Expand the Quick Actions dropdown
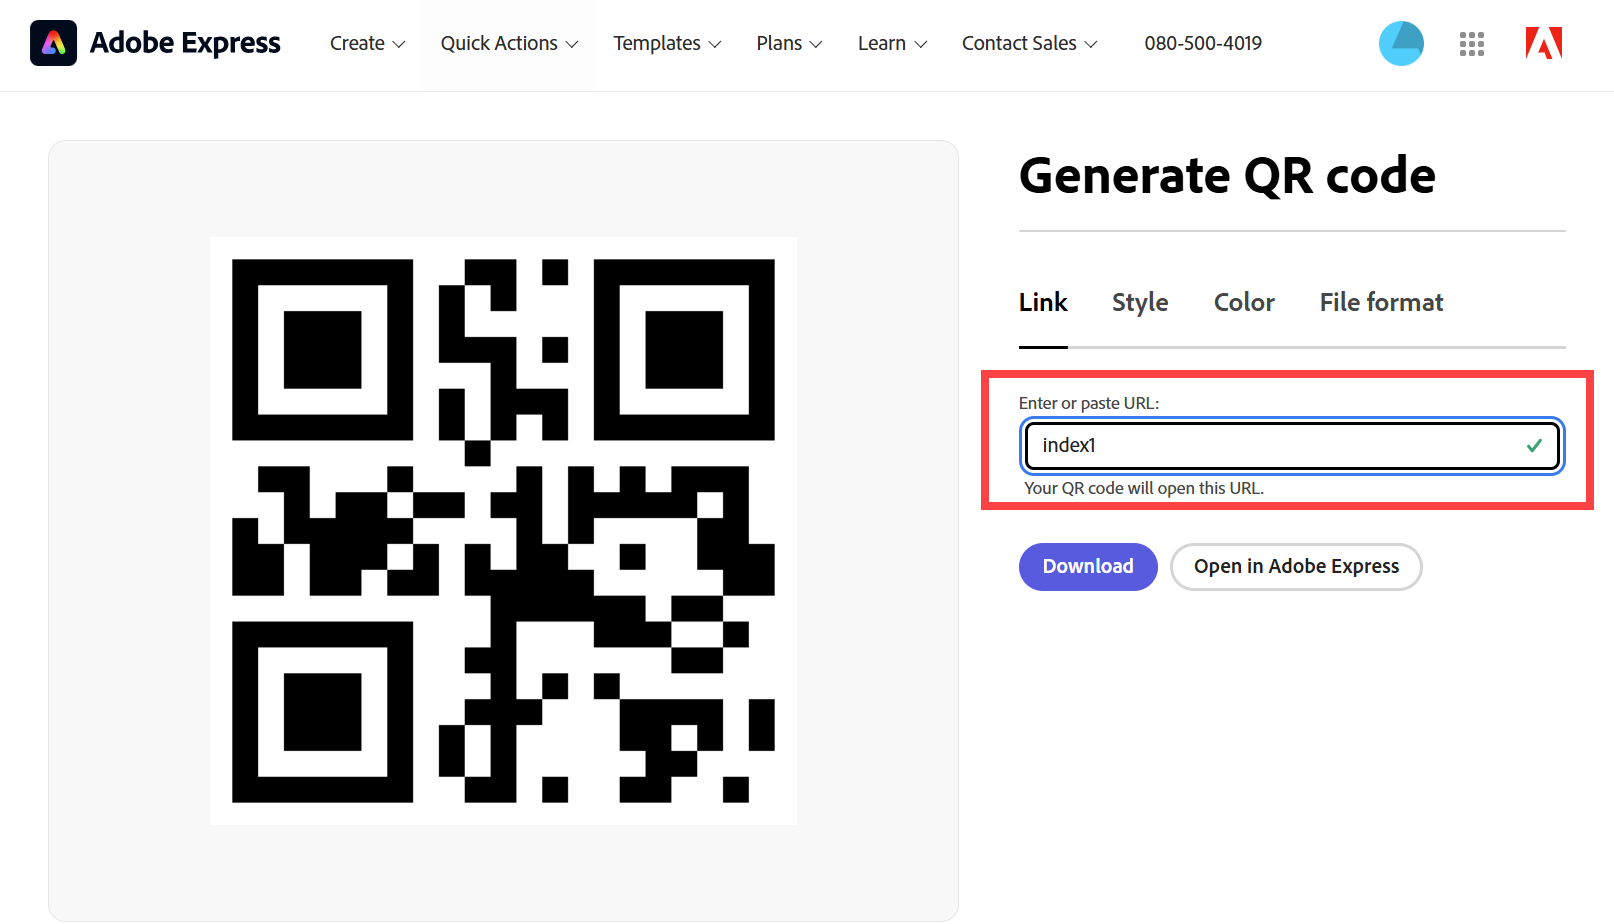The height and width of the screenshot is (924, 1614). 509,43
